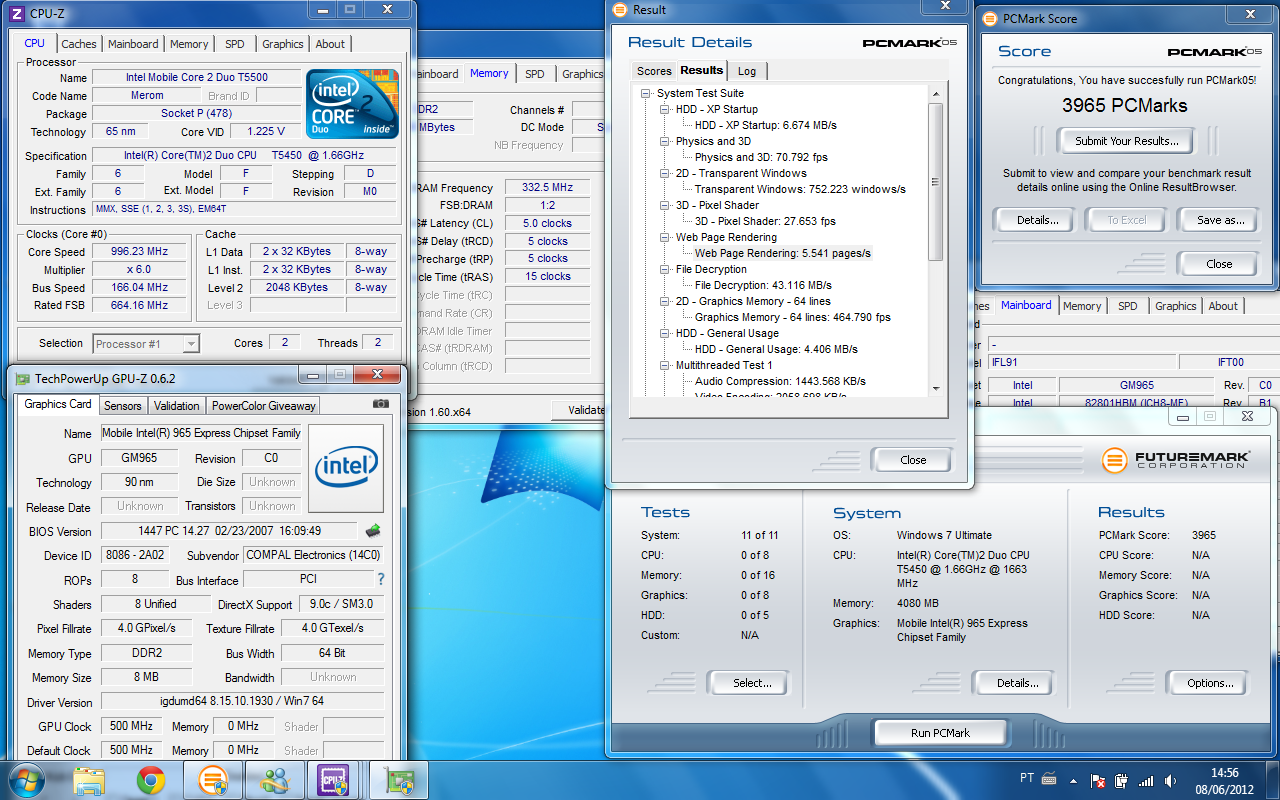1280x800 pixels.
Task: Switch to GPU-Z via its taskbar icon
Action: point(398,780)
